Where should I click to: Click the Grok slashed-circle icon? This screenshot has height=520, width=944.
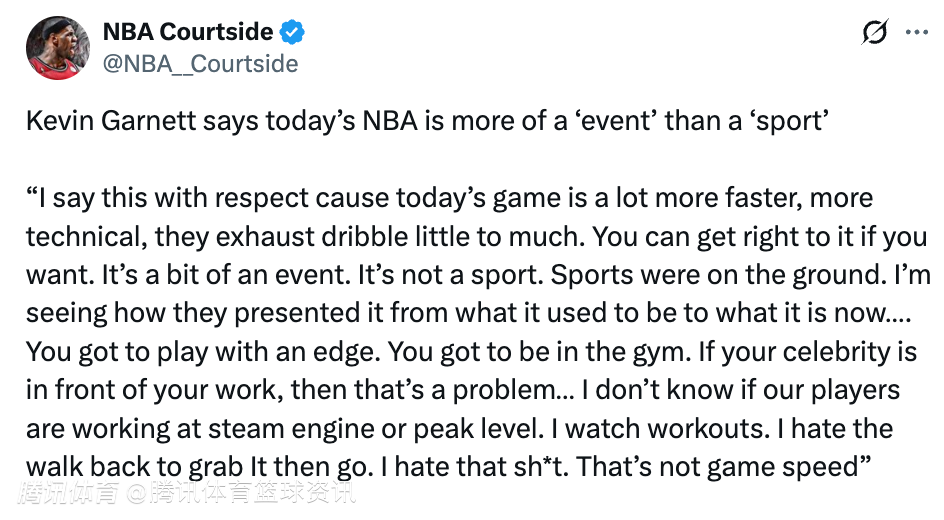pos(874,32)
